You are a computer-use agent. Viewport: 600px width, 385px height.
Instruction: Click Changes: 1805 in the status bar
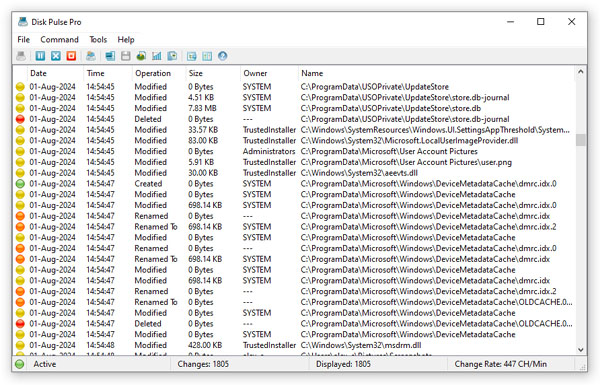[203, 364]
